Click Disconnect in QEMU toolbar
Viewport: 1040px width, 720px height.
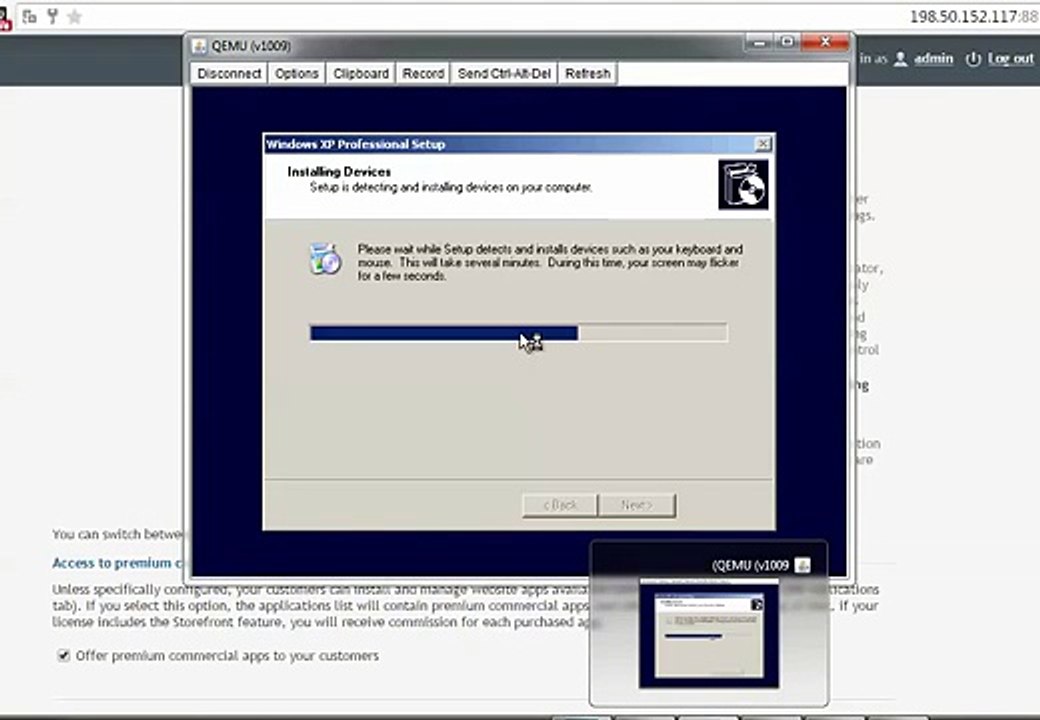click(229, 74)
